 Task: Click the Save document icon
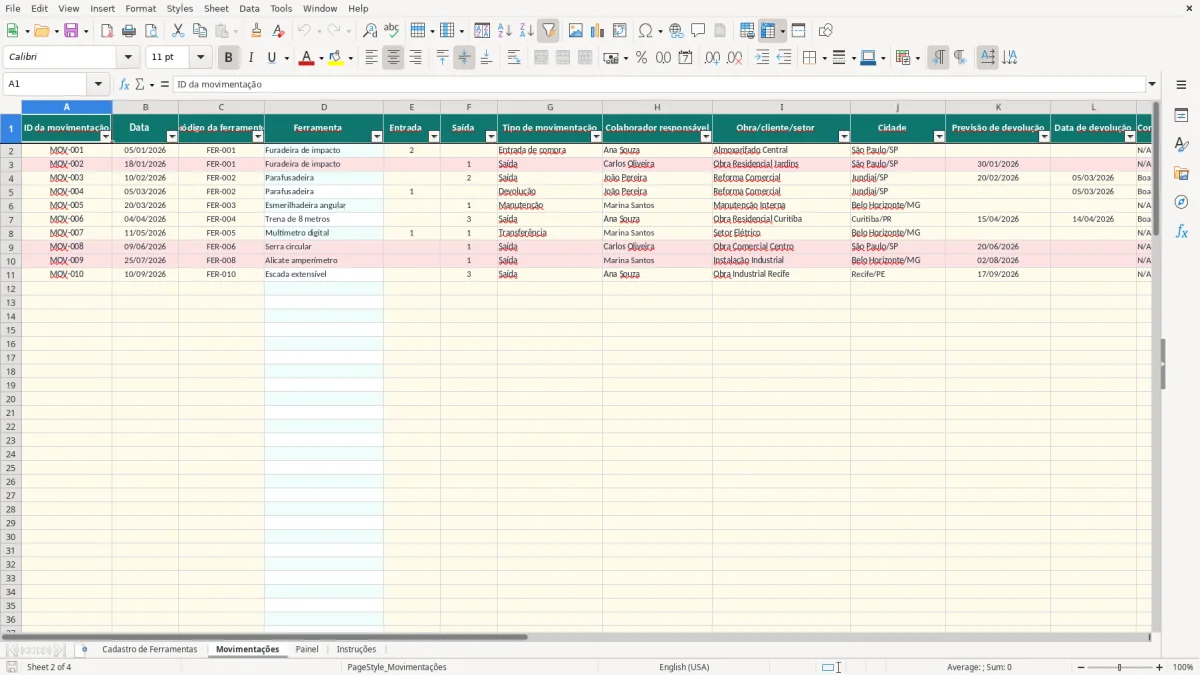[x=71, y=31]
